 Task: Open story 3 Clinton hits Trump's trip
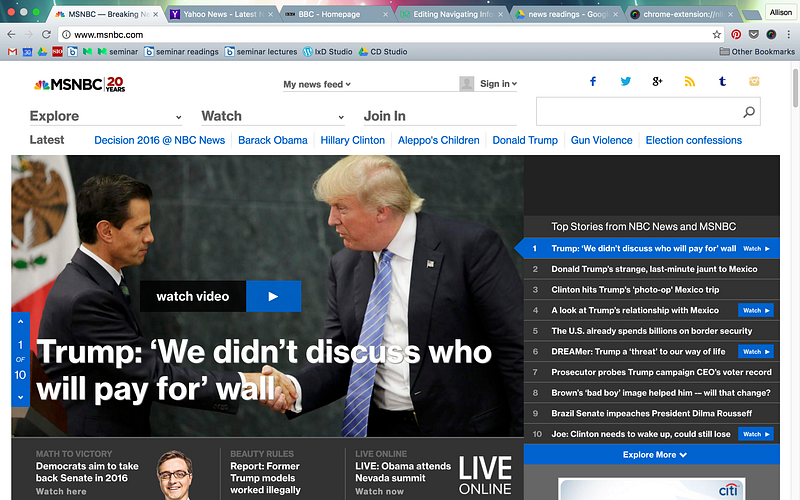pyautogui.click(x=635, y=290)
